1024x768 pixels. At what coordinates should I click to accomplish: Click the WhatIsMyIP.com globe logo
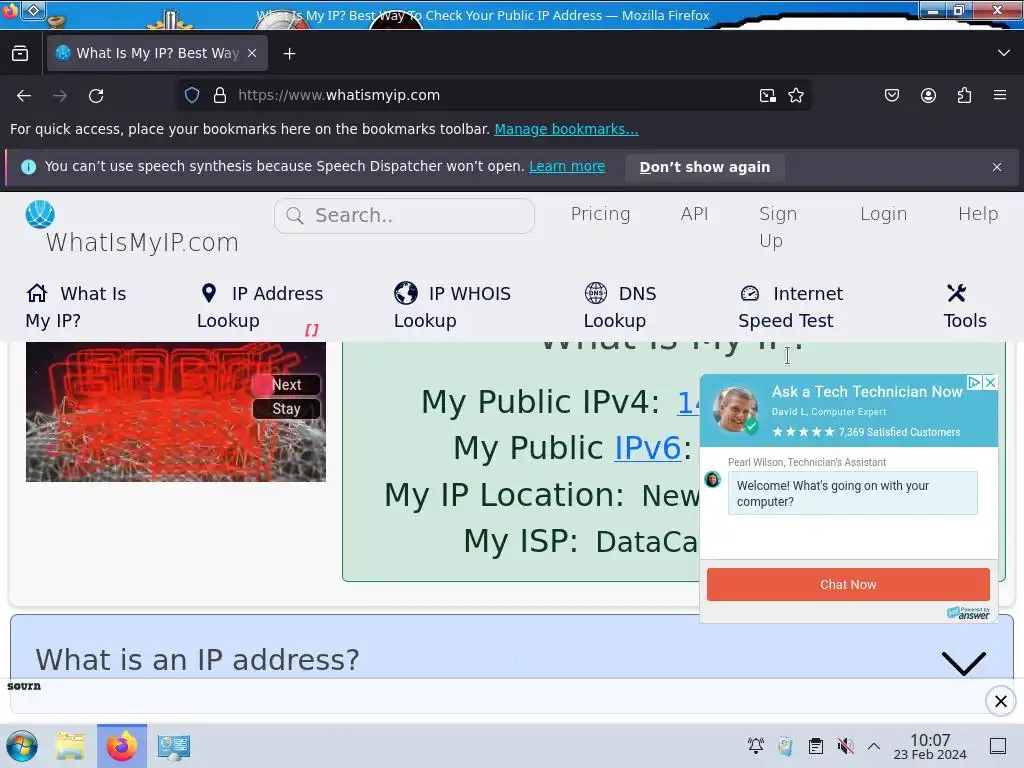40,214
